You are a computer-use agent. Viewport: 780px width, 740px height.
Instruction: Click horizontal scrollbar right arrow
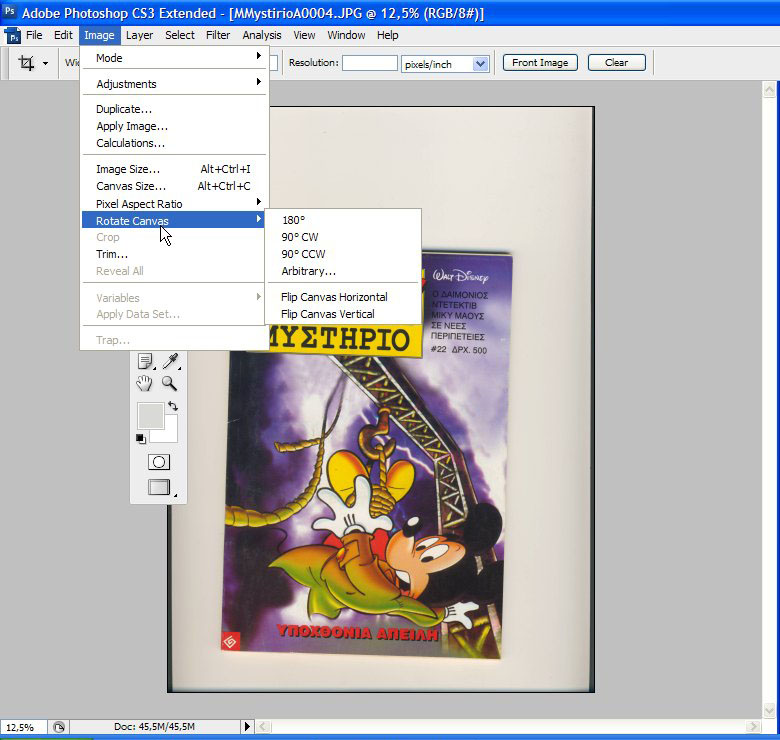click(753, 727)
